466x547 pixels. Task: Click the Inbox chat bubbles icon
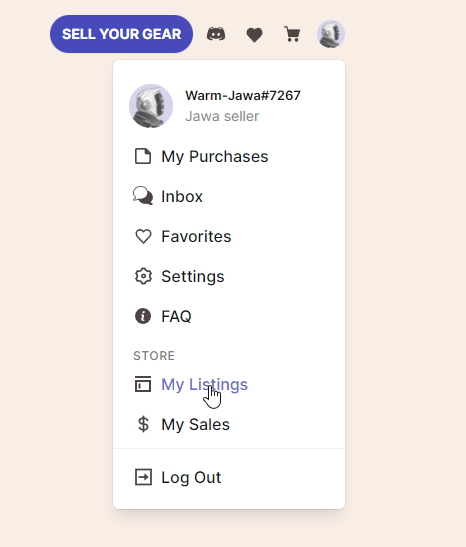(x=143, y=196)
